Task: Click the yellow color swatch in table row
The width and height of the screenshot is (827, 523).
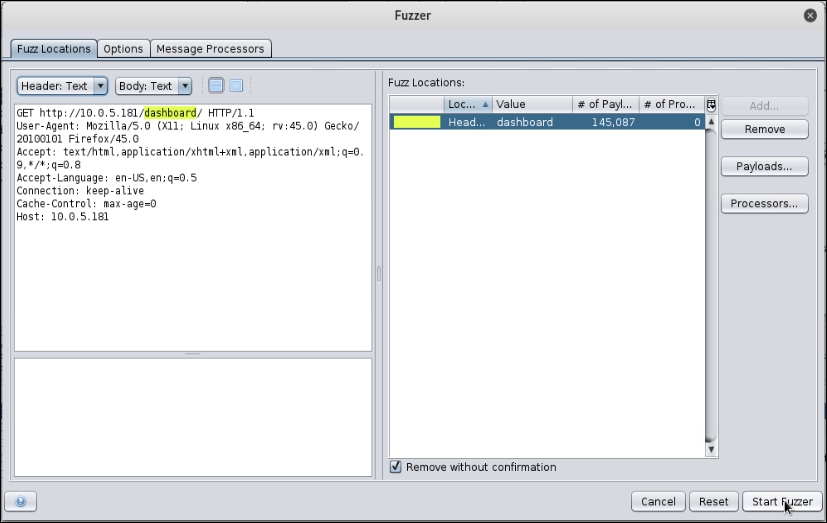Action: tap(417, 122)
